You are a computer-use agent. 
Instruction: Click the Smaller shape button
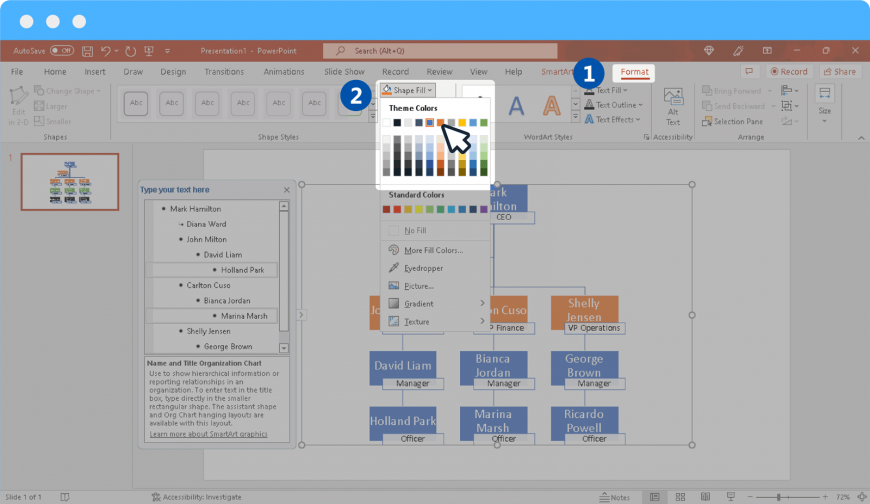pos(53,121)
